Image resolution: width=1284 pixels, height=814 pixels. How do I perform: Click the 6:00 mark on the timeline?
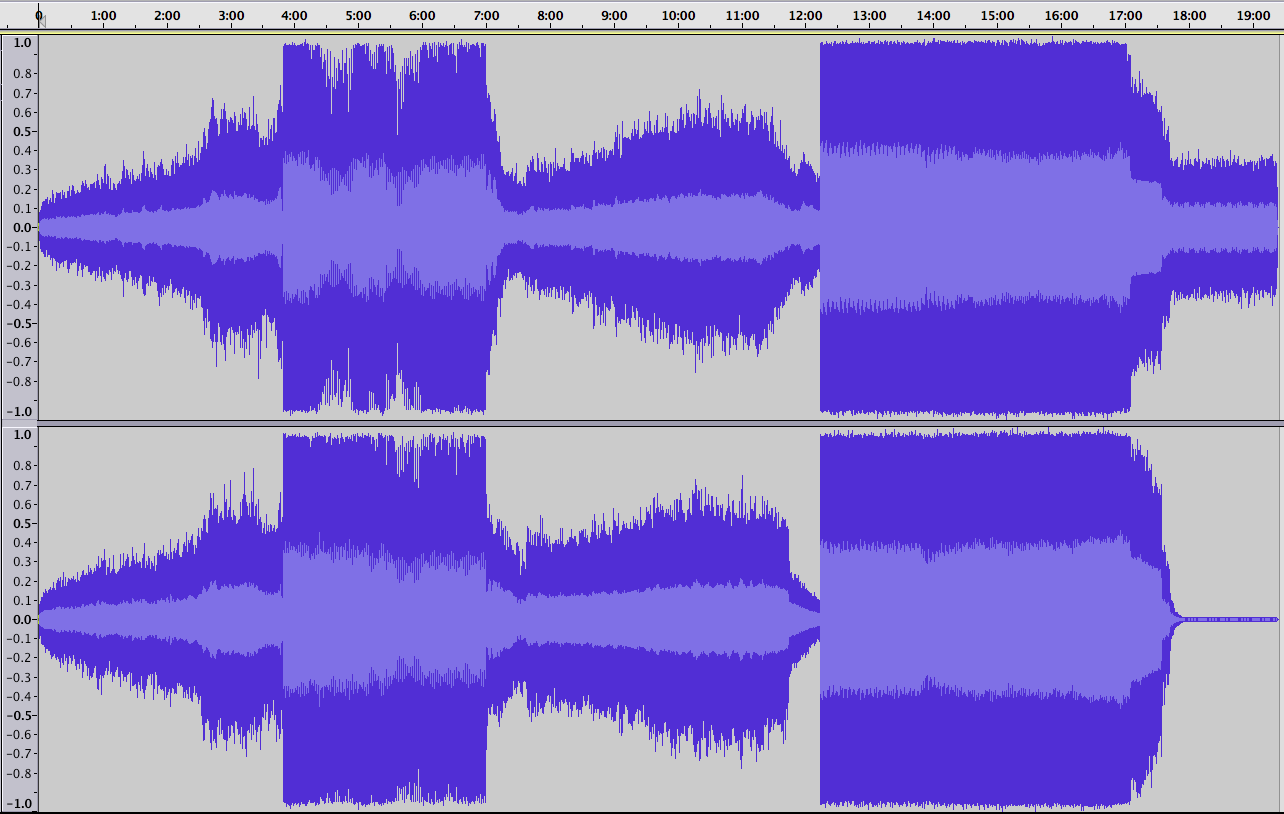click(422, 16)
